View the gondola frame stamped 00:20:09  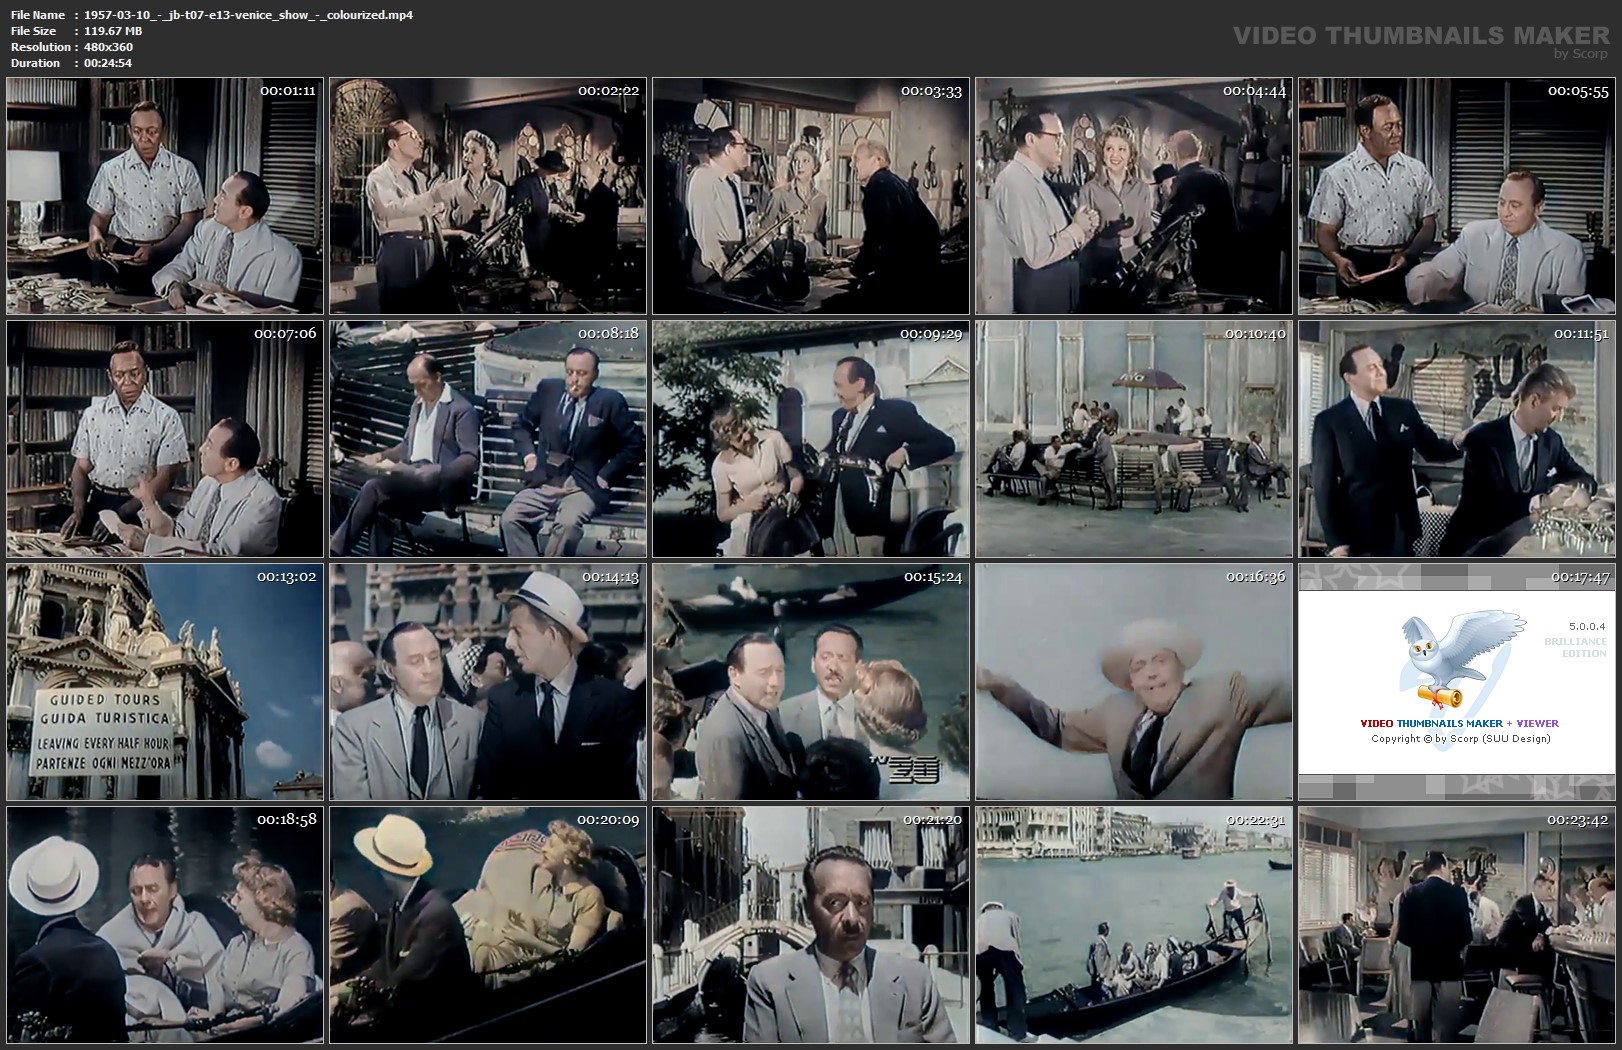[x=488, y=925]
